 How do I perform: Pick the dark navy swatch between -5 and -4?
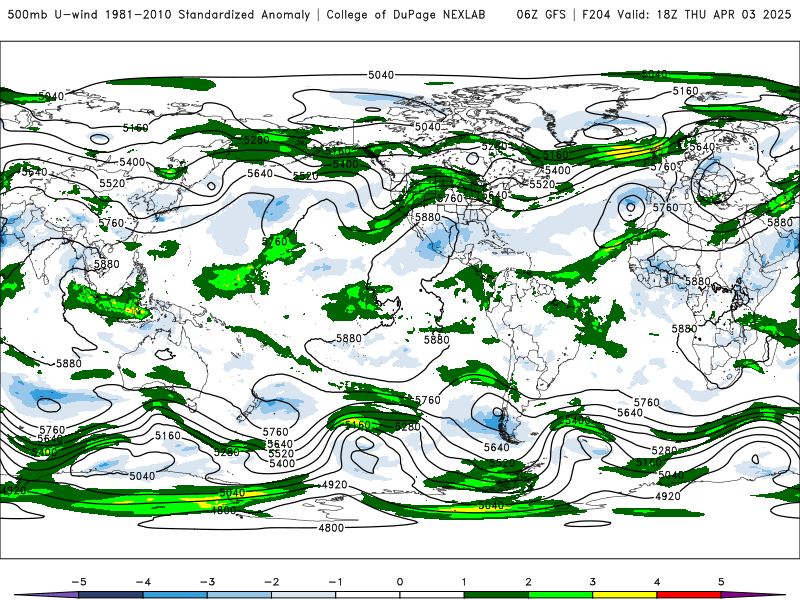coord(111,595)
